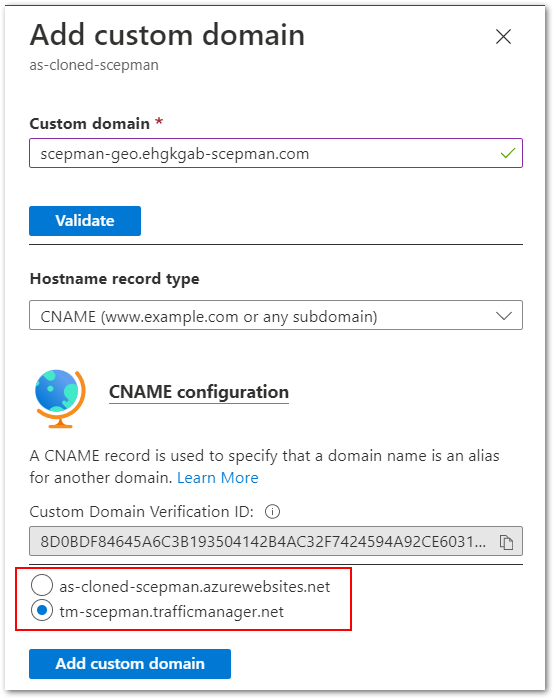Click the Add custom domain panel title
The image size is (554, 699).
click(x=167, y=35)
